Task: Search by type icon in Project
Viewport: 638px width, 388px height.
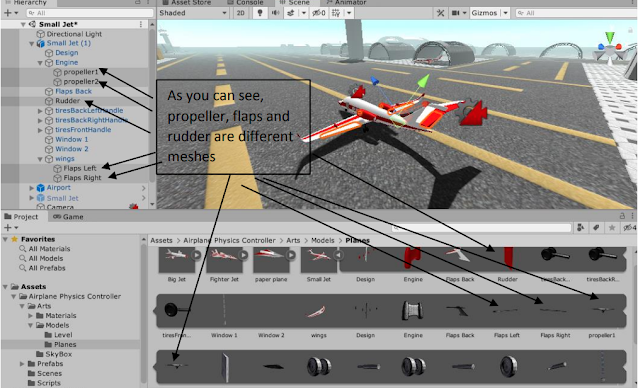Action: (581, 228)
